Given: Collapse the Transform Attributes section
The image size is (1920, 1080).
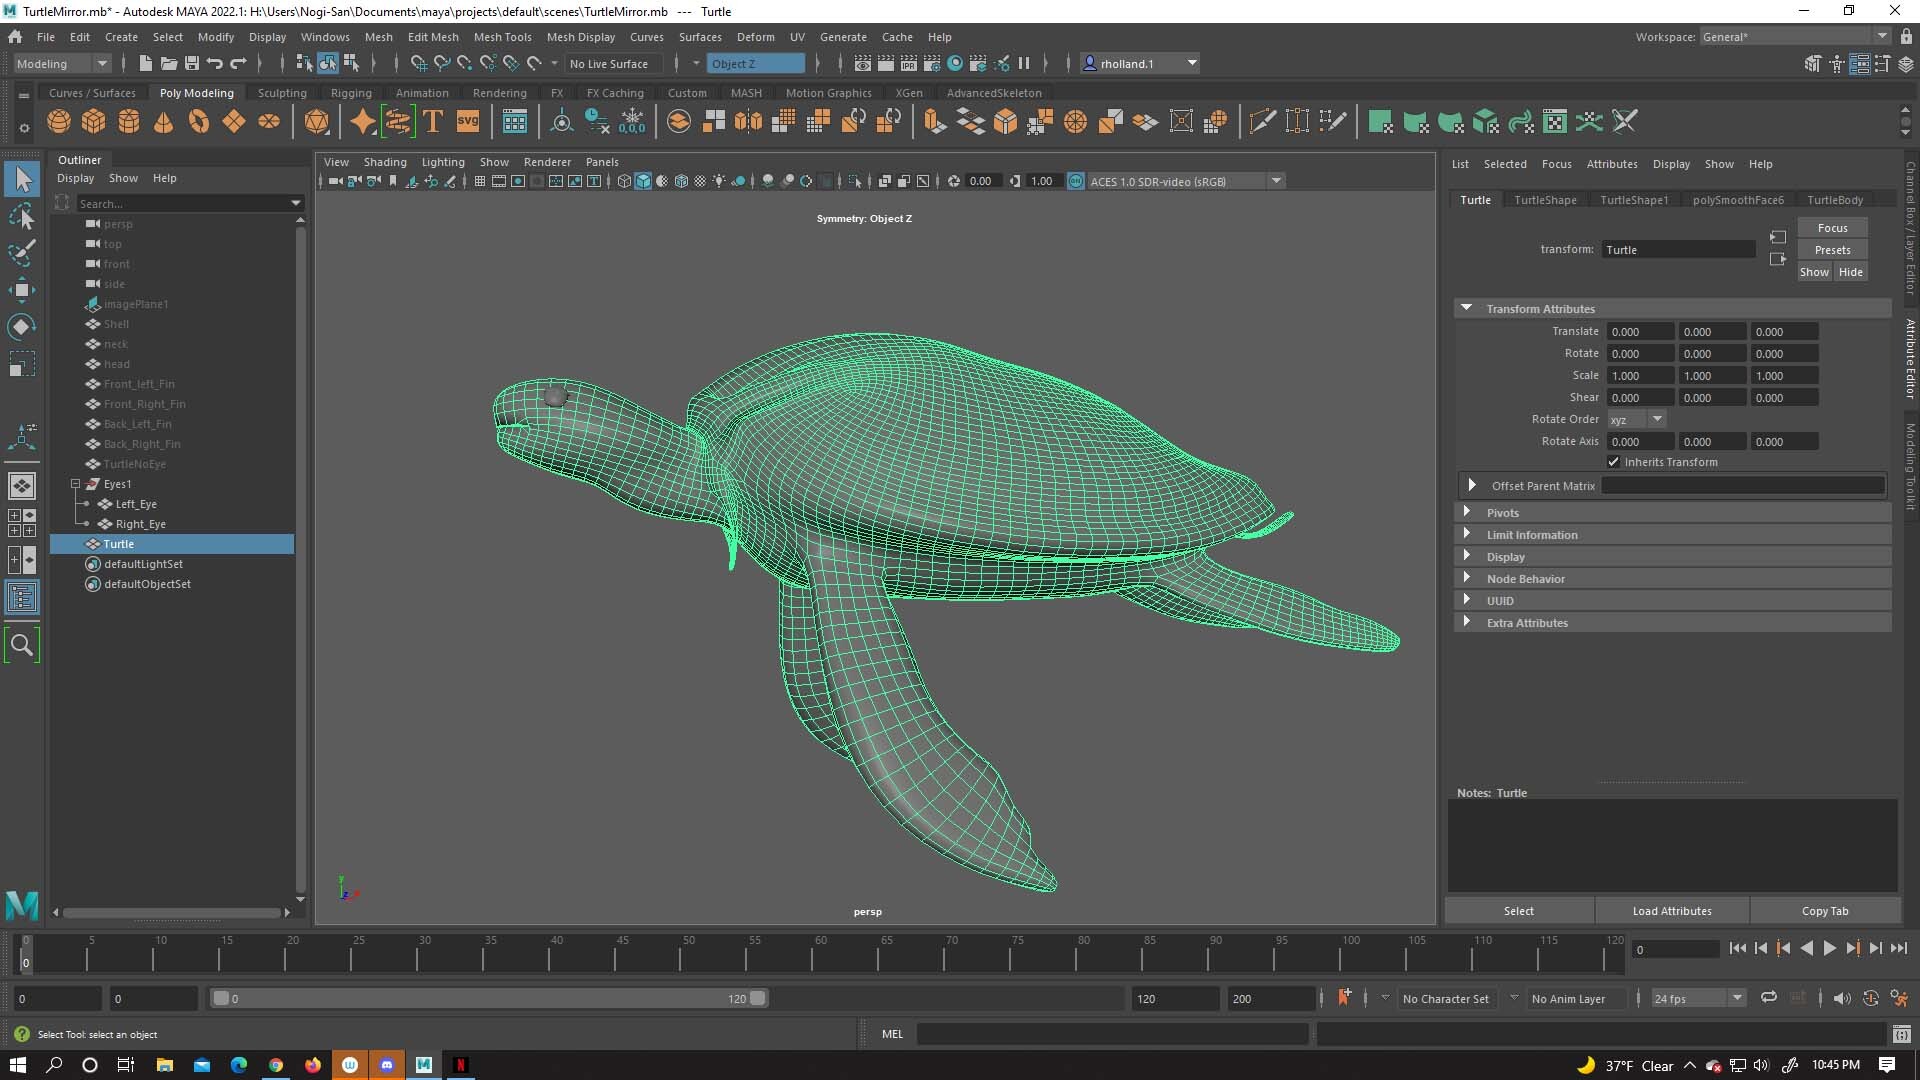Looking at the screenshot, I should tap(1467, 308).
